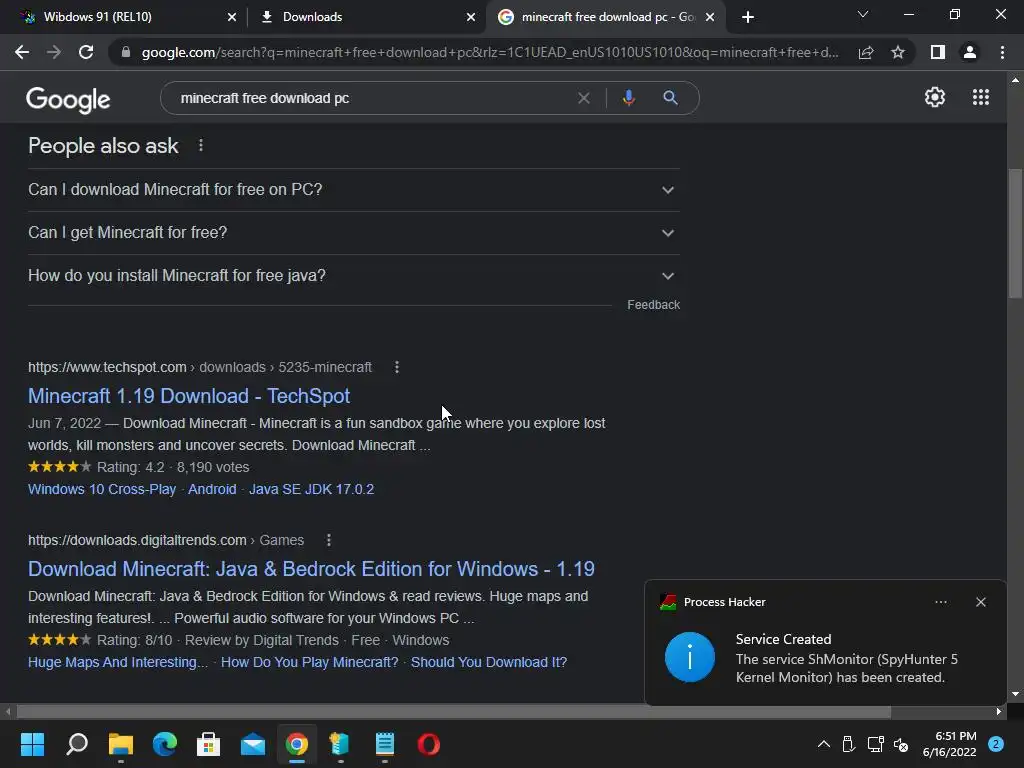Go back to the previous page
Screen dimensions: 1024x768
coord(22,52)
